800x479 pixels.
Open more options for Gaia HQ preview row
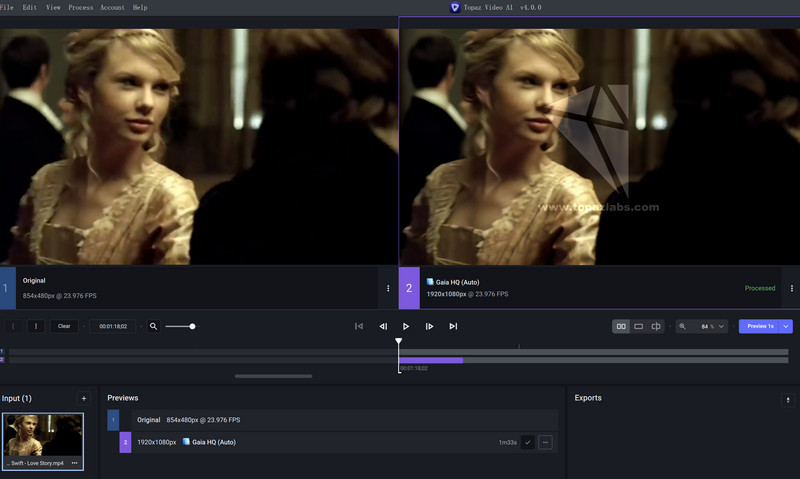tap(545, 443)
